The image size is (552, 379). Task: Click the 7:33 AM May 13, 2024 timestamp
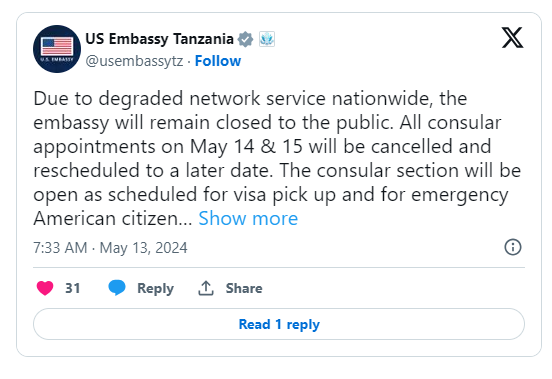tap(110, 248)
